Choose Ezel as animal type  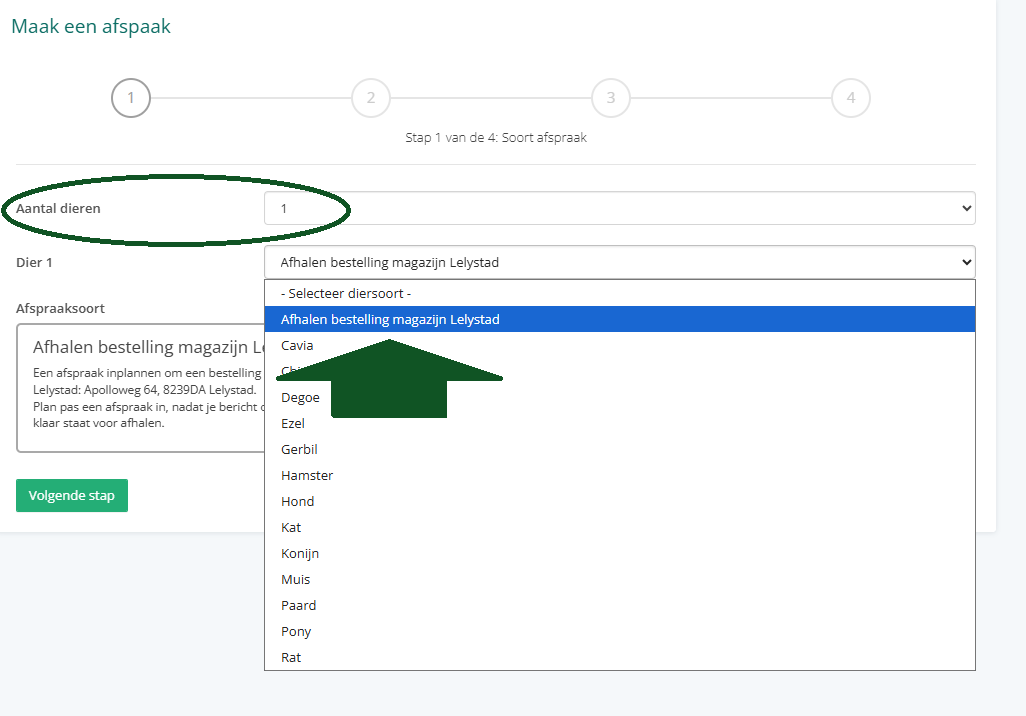[293, 424]
